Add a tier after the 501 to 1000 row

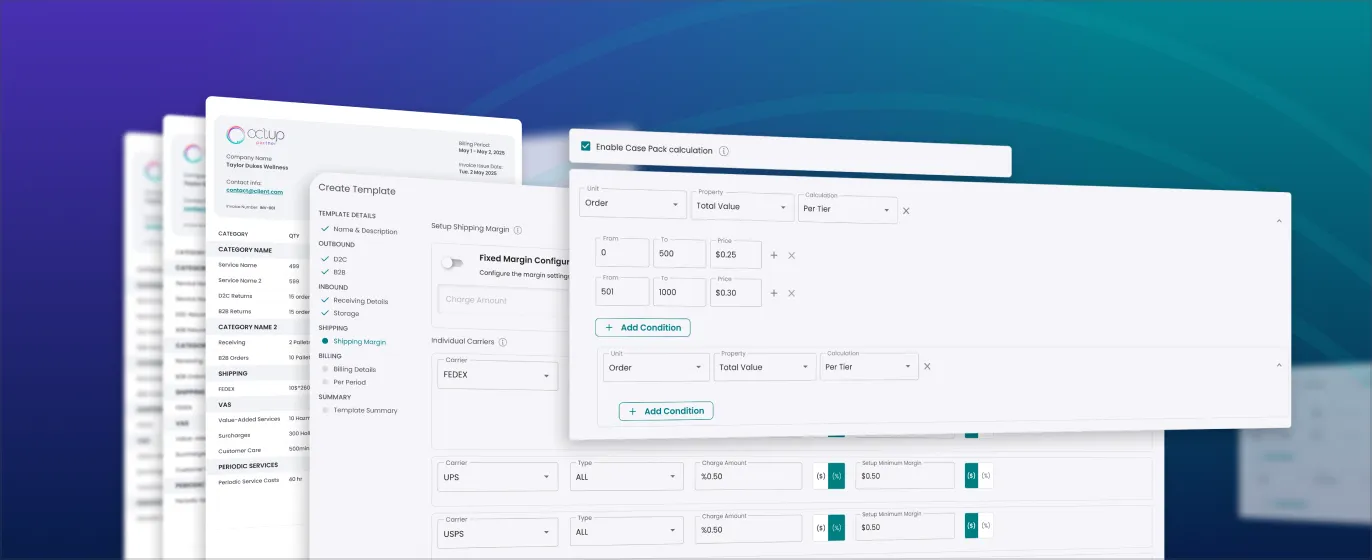click(773, 293)
